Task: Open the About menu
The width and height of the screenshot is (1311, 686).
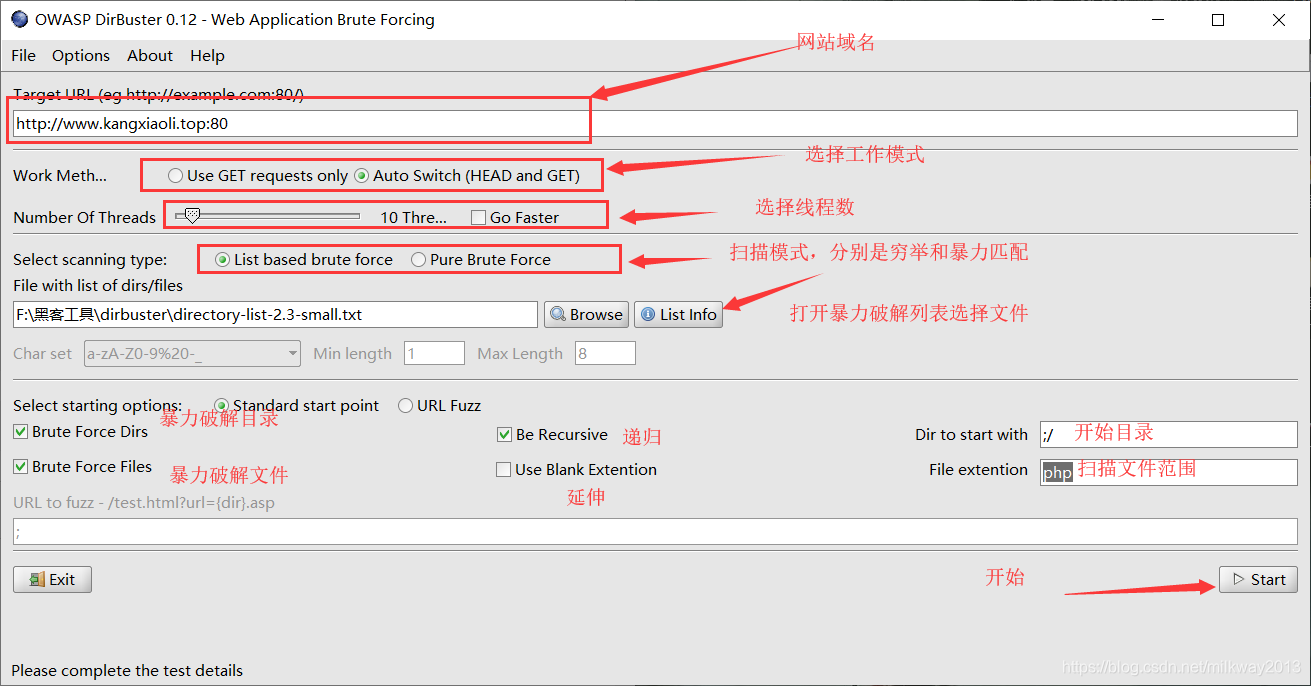Action: [150, 56]
